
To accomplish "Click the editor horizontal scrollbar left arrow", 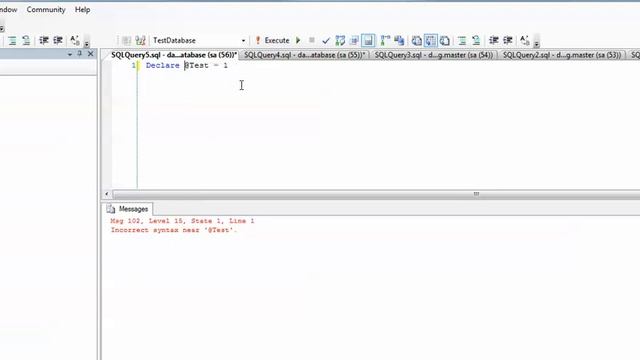I will (107, 194).
